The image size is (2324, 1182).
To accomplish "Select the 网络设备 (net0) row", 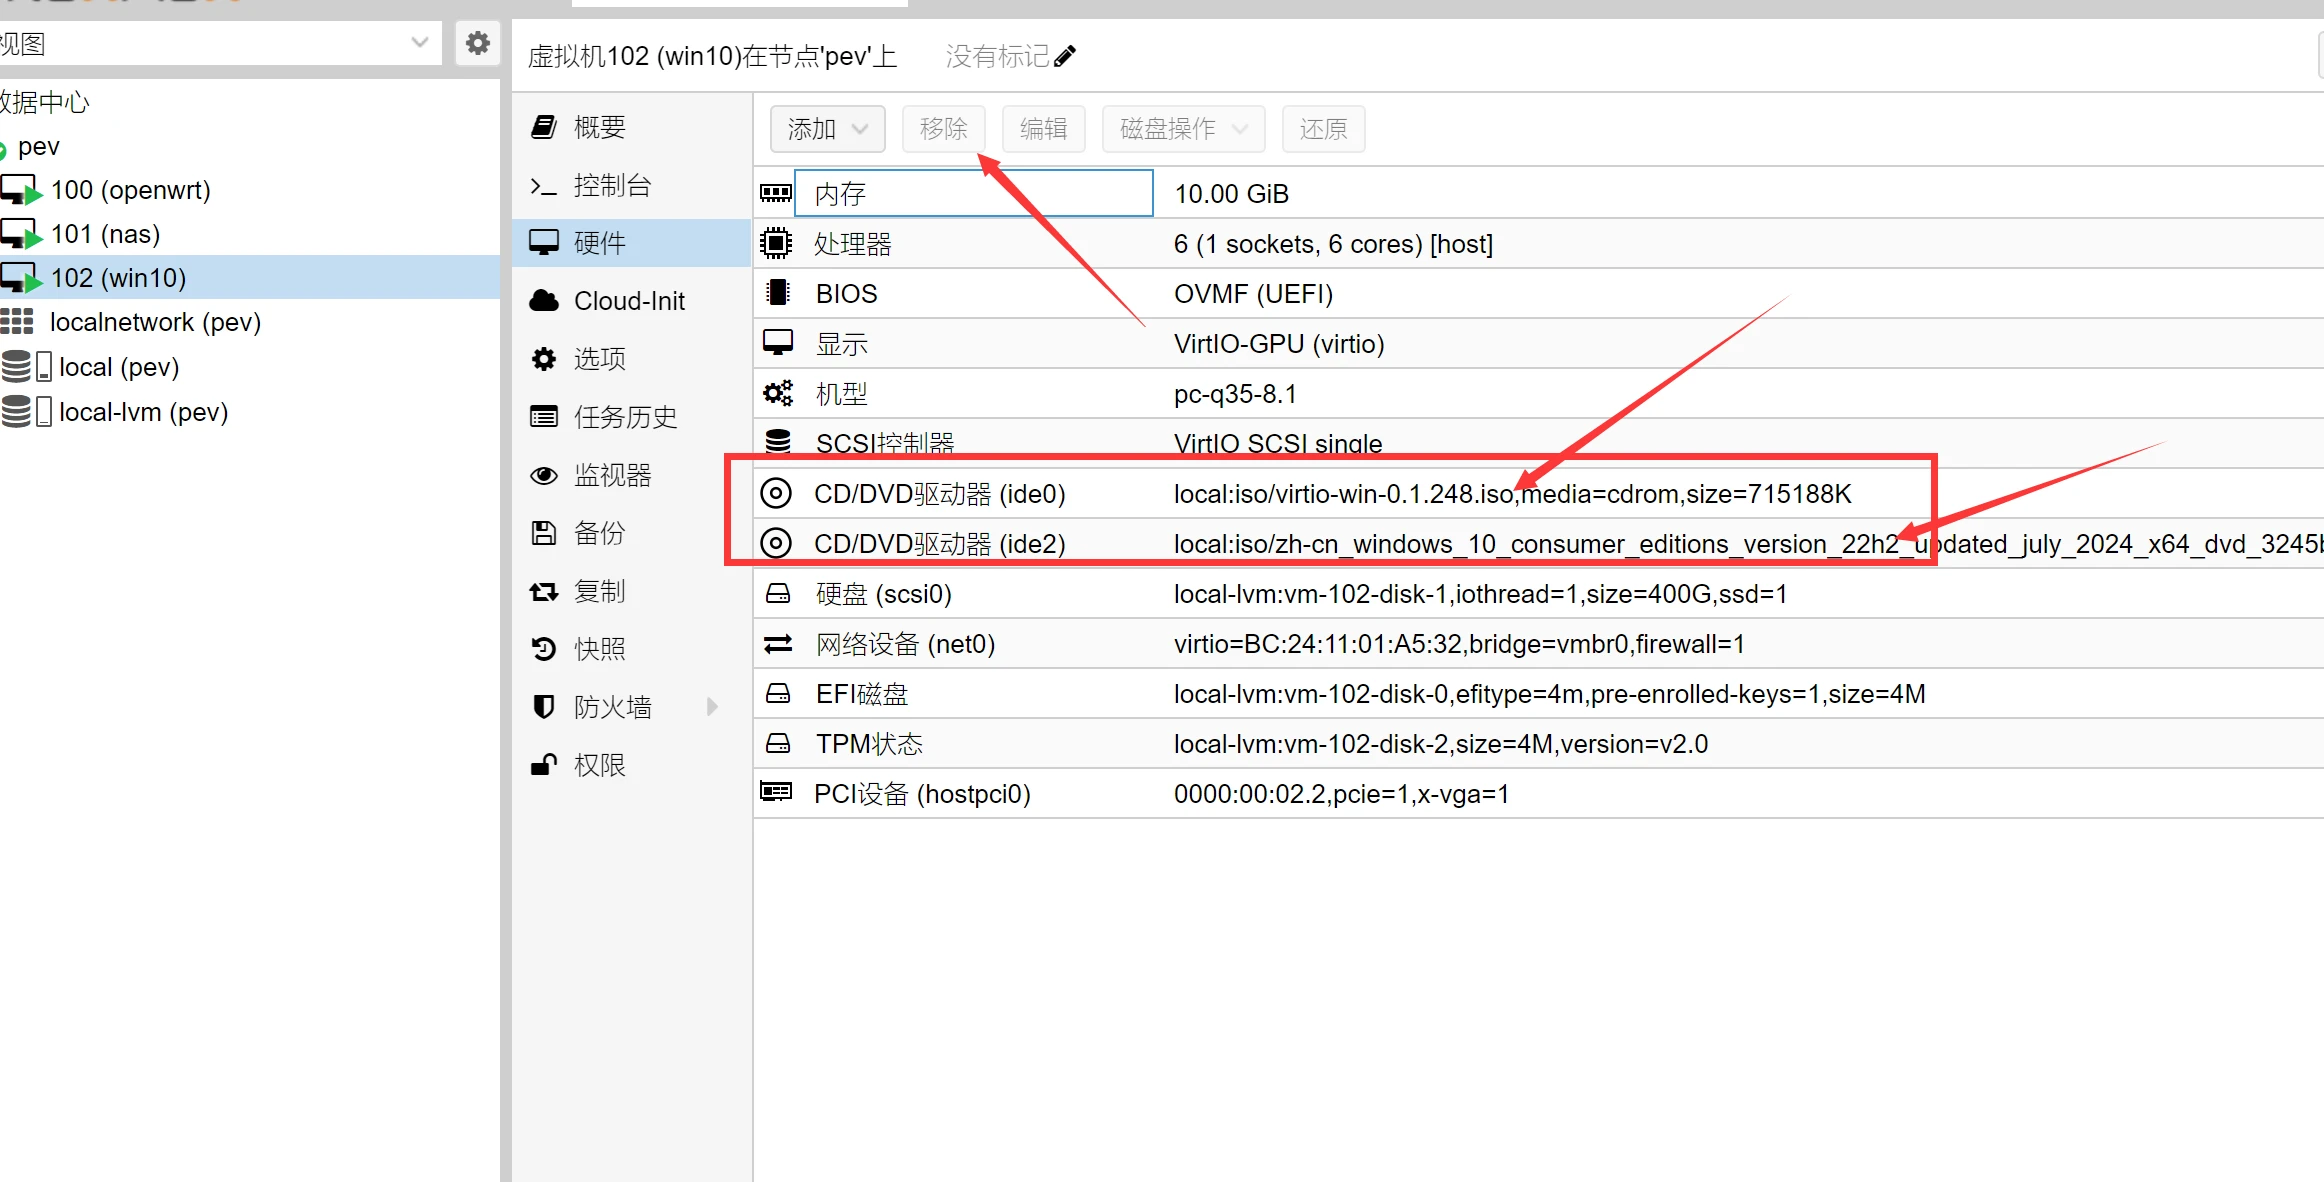I will pos(1539,643).
